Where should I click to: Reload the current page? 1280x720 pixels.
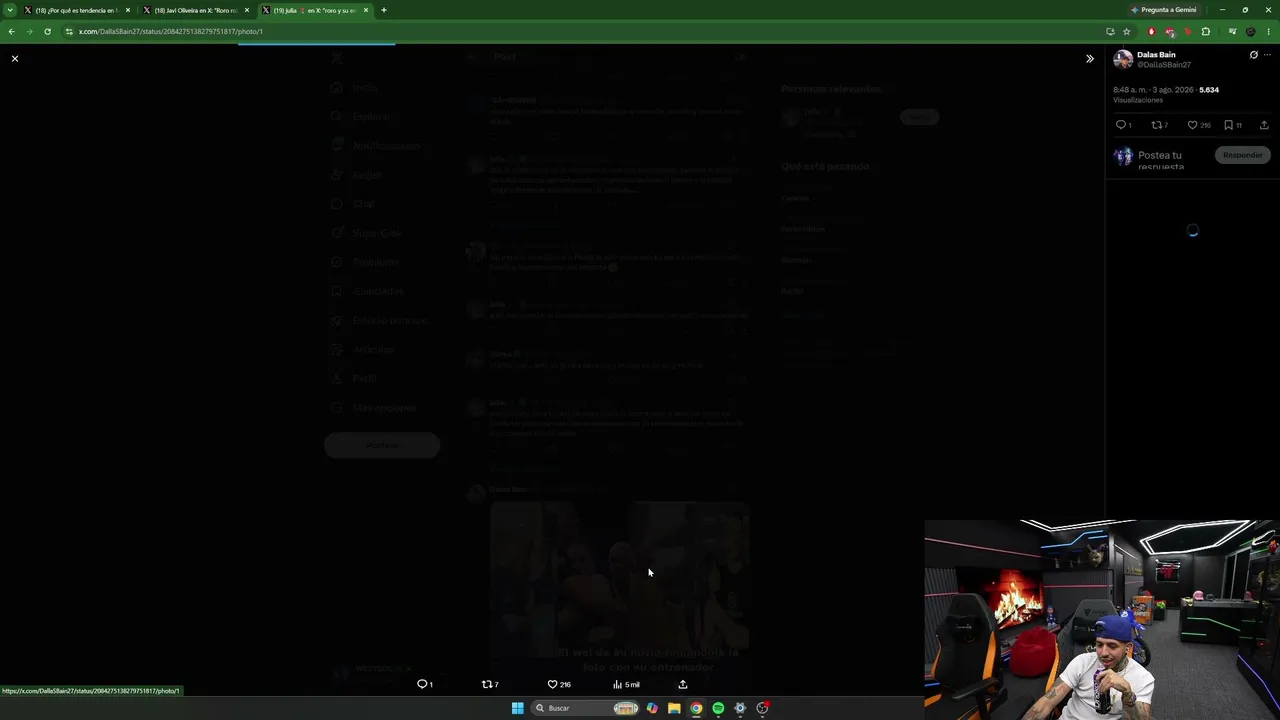[47, 31]
